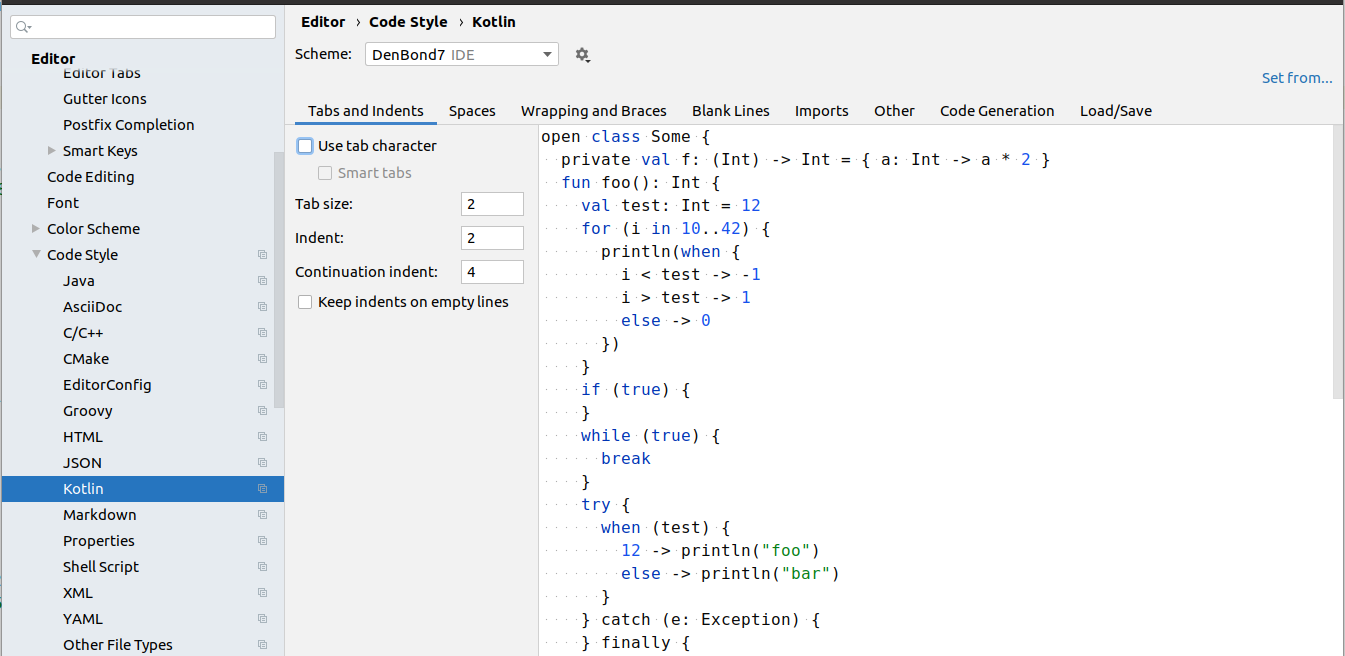Enable the Use tab character checkbox
This screenshot has height=656, width=1345.
point(305,146)
